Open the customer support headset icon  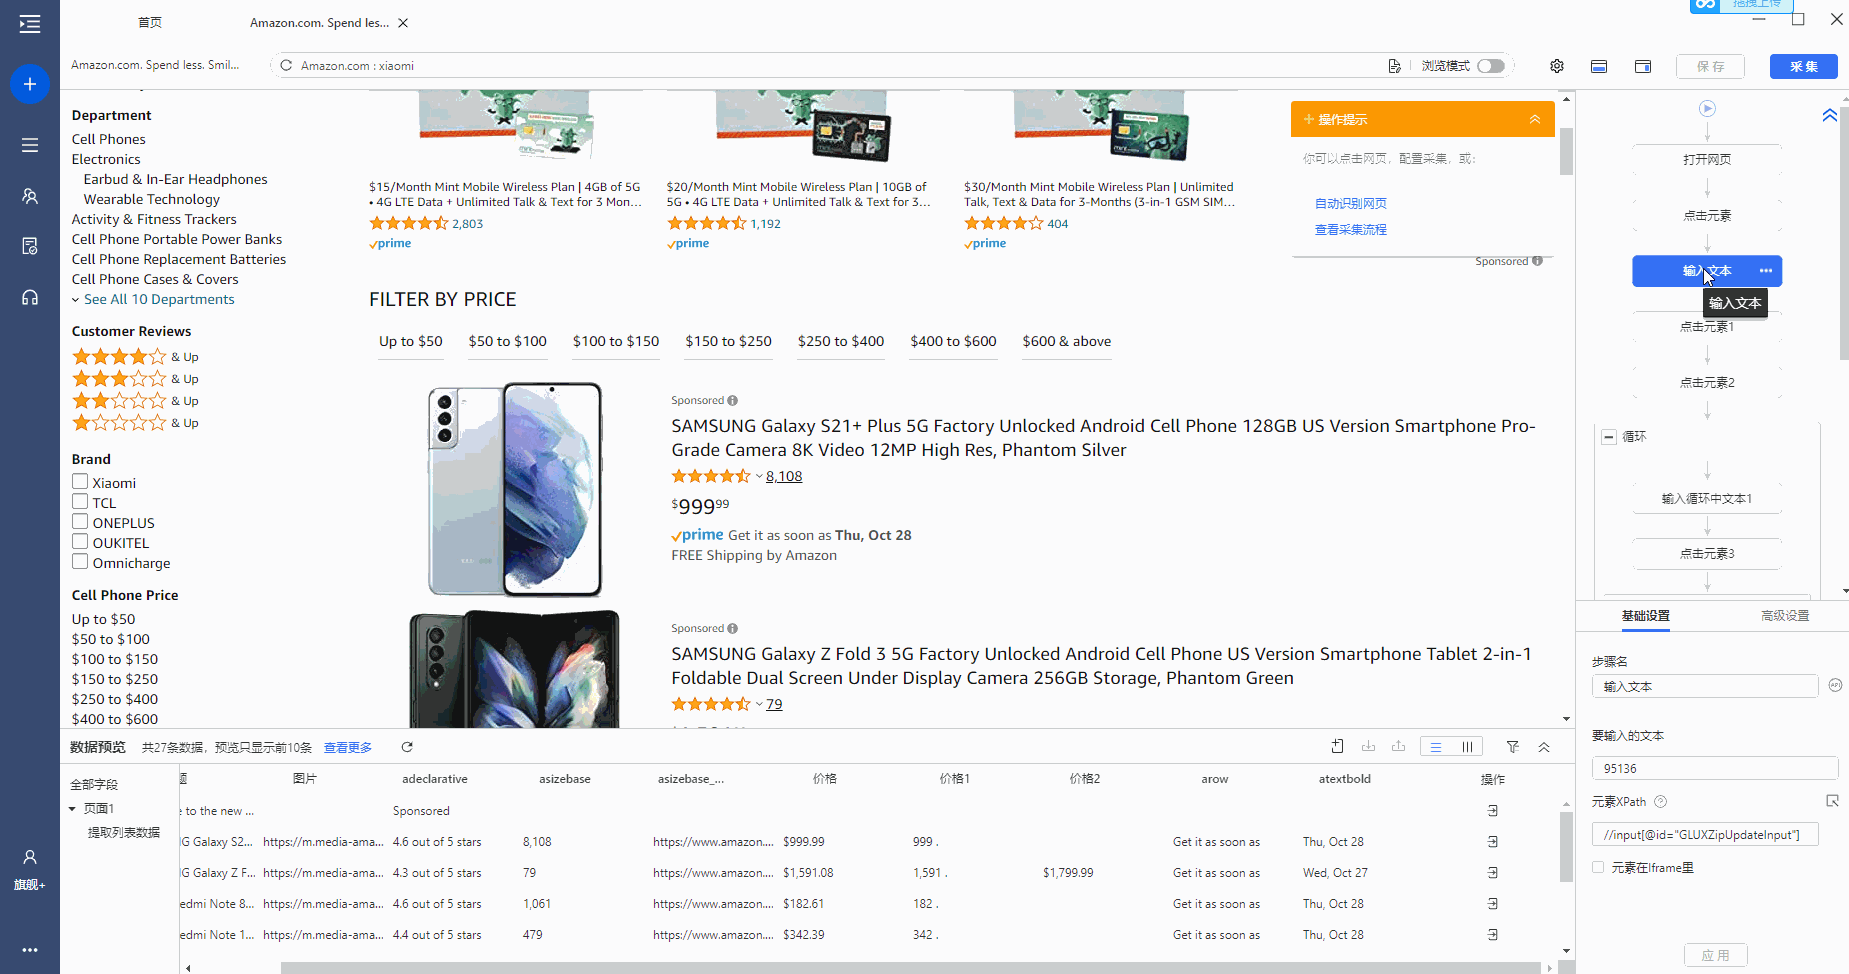30,297
